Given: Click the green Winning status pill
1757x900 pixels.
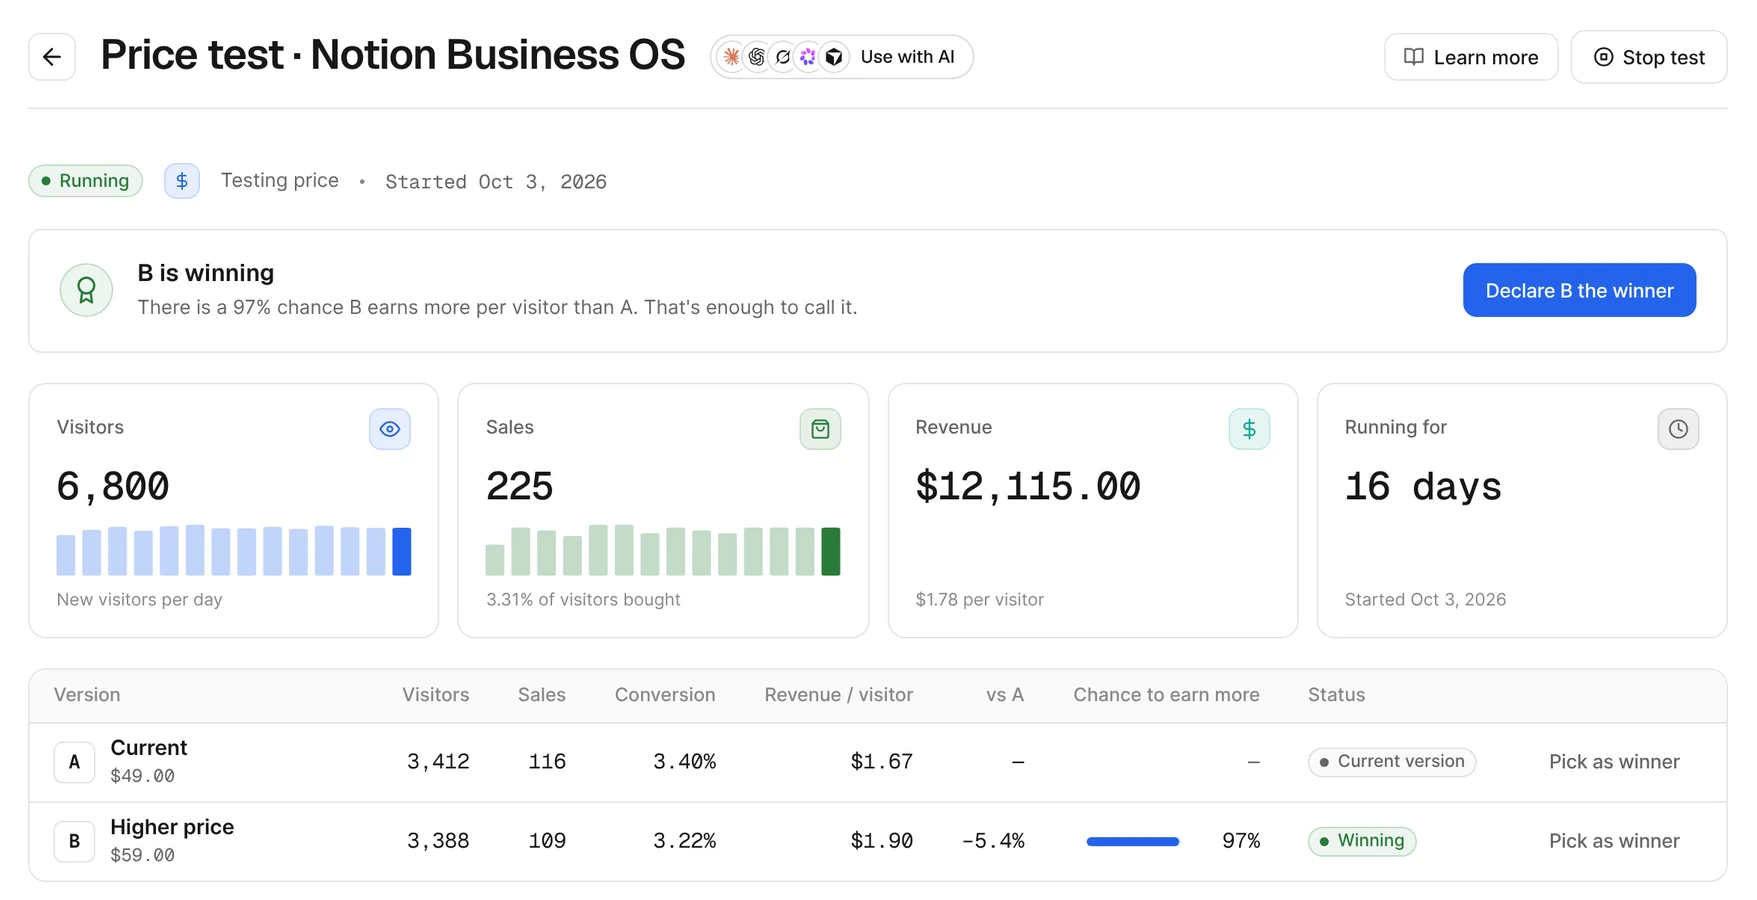Looking at the screenshot, I should coord(1362,841).
